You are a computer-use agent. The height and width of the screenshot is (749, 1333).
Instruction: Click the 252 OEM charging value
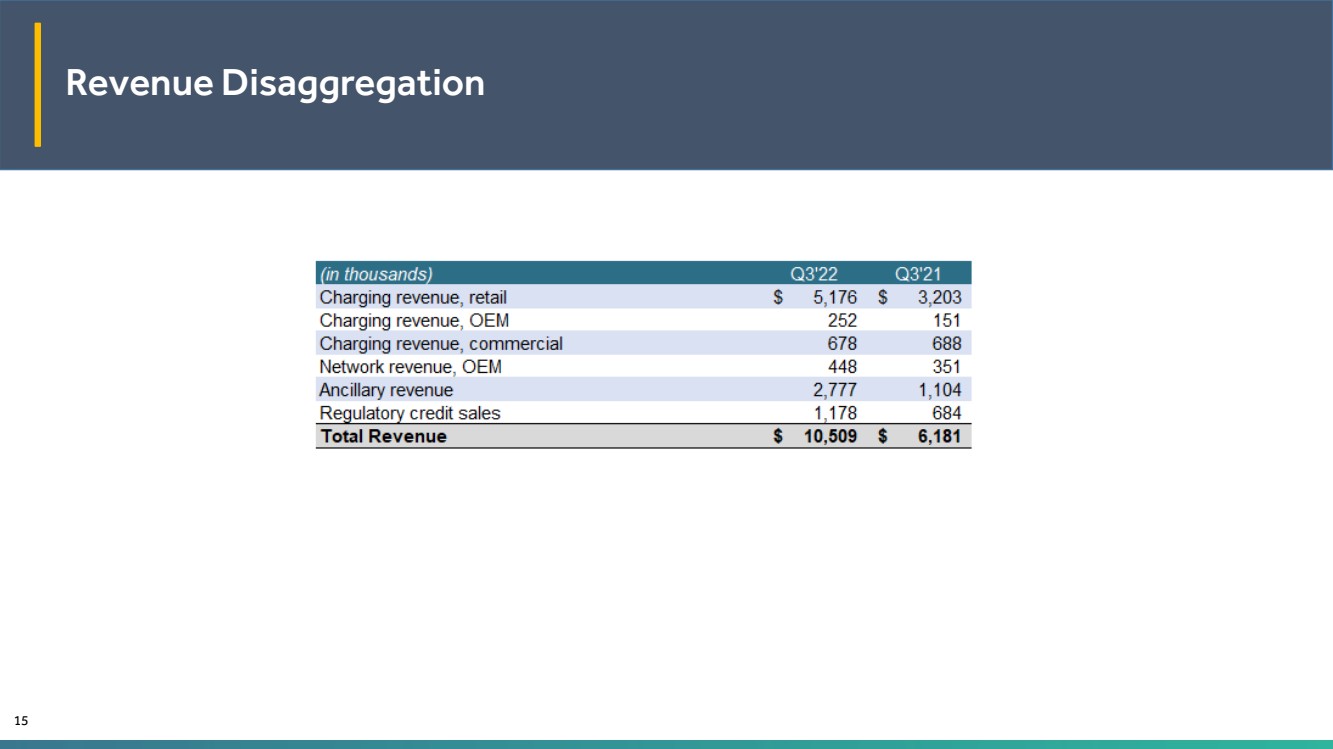tap(842, 320)
